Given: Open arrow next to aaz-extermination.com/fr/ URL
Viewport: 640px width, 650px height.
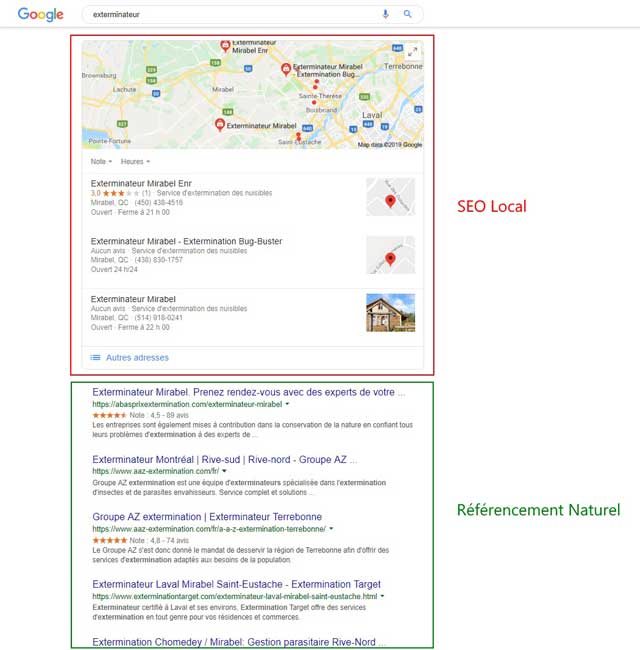Looking at the screenshot, I should [224, 471].
